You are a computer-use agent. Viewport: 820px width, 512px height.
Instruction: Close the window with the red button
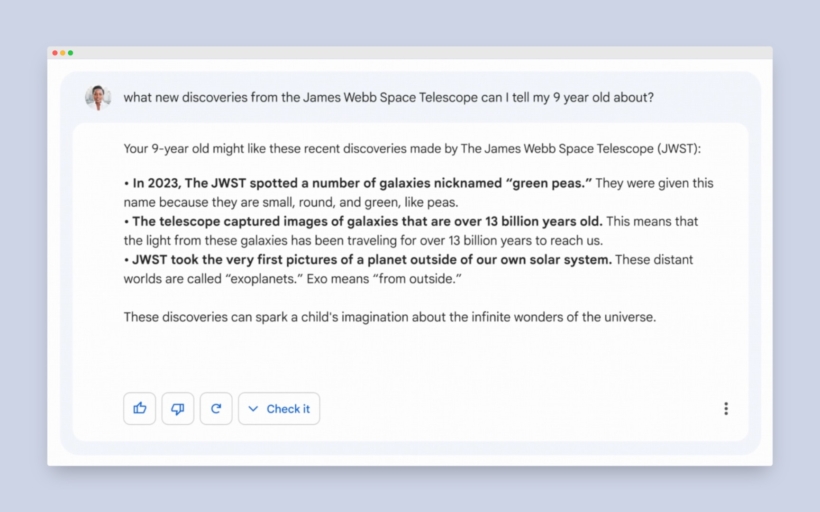[x=55, y=52]
